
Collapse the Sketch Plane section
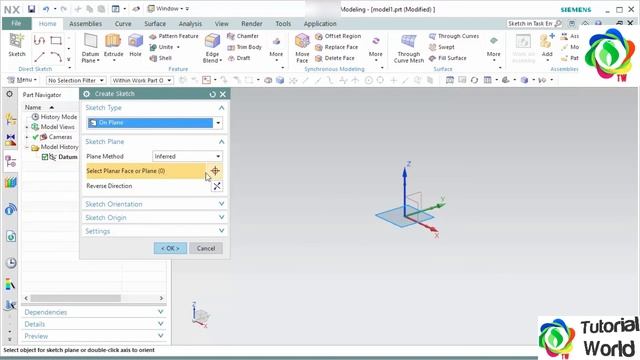coord(221,142)
